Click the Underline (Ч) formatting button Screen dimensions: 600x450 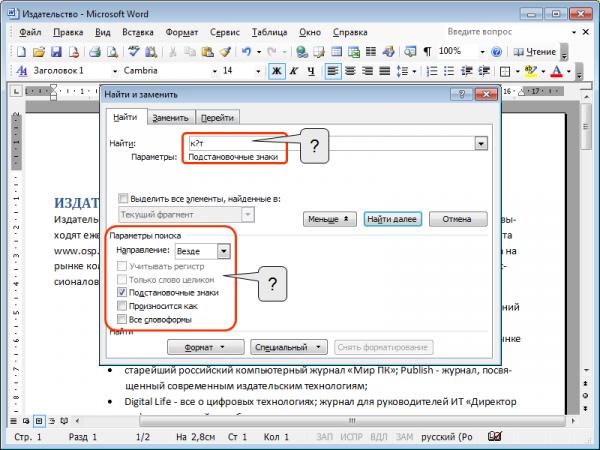tap(311, 71)
